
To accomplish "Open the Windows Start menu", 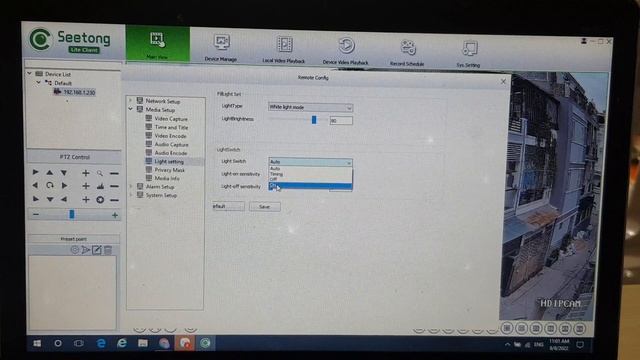I will [37, 343].
